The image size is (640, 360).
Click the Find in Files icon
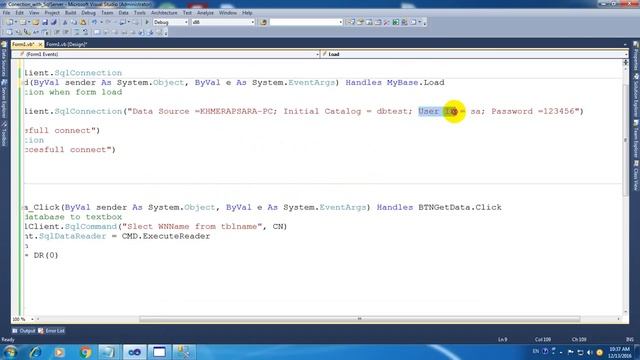(x=263, y=22)
